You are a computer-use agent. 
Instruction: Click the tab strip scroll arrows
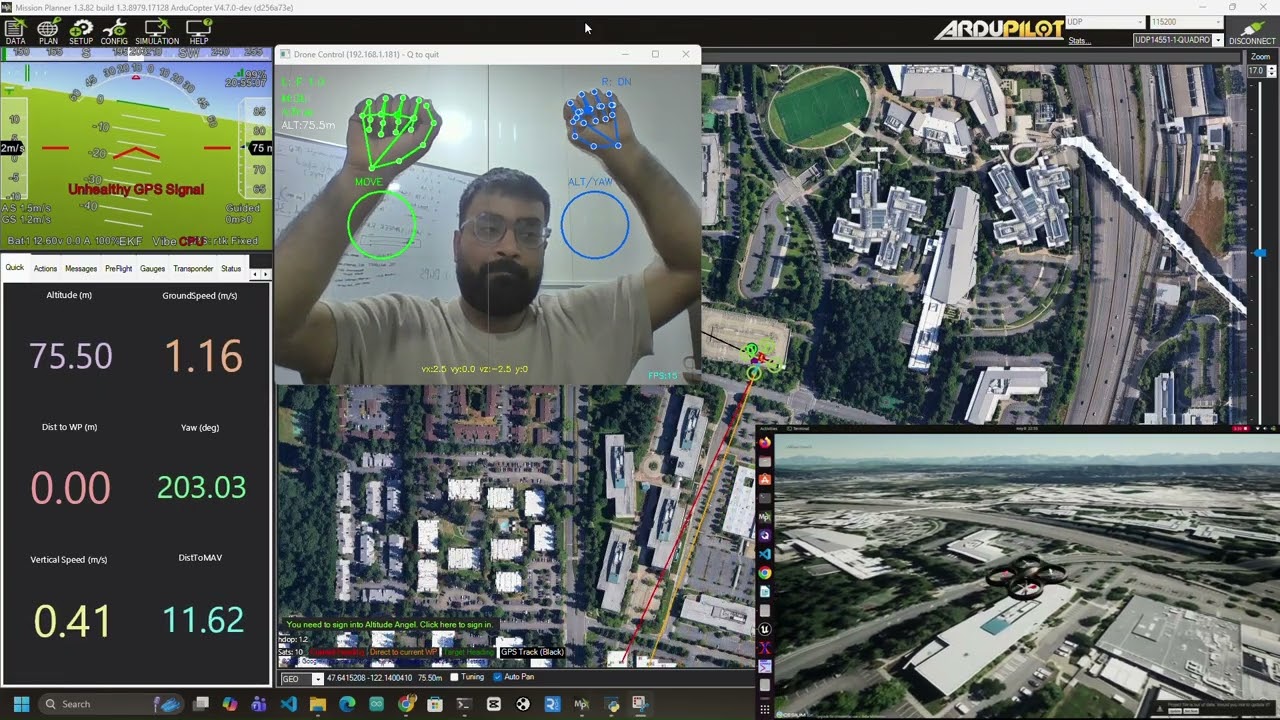click(x=260, y=273)
